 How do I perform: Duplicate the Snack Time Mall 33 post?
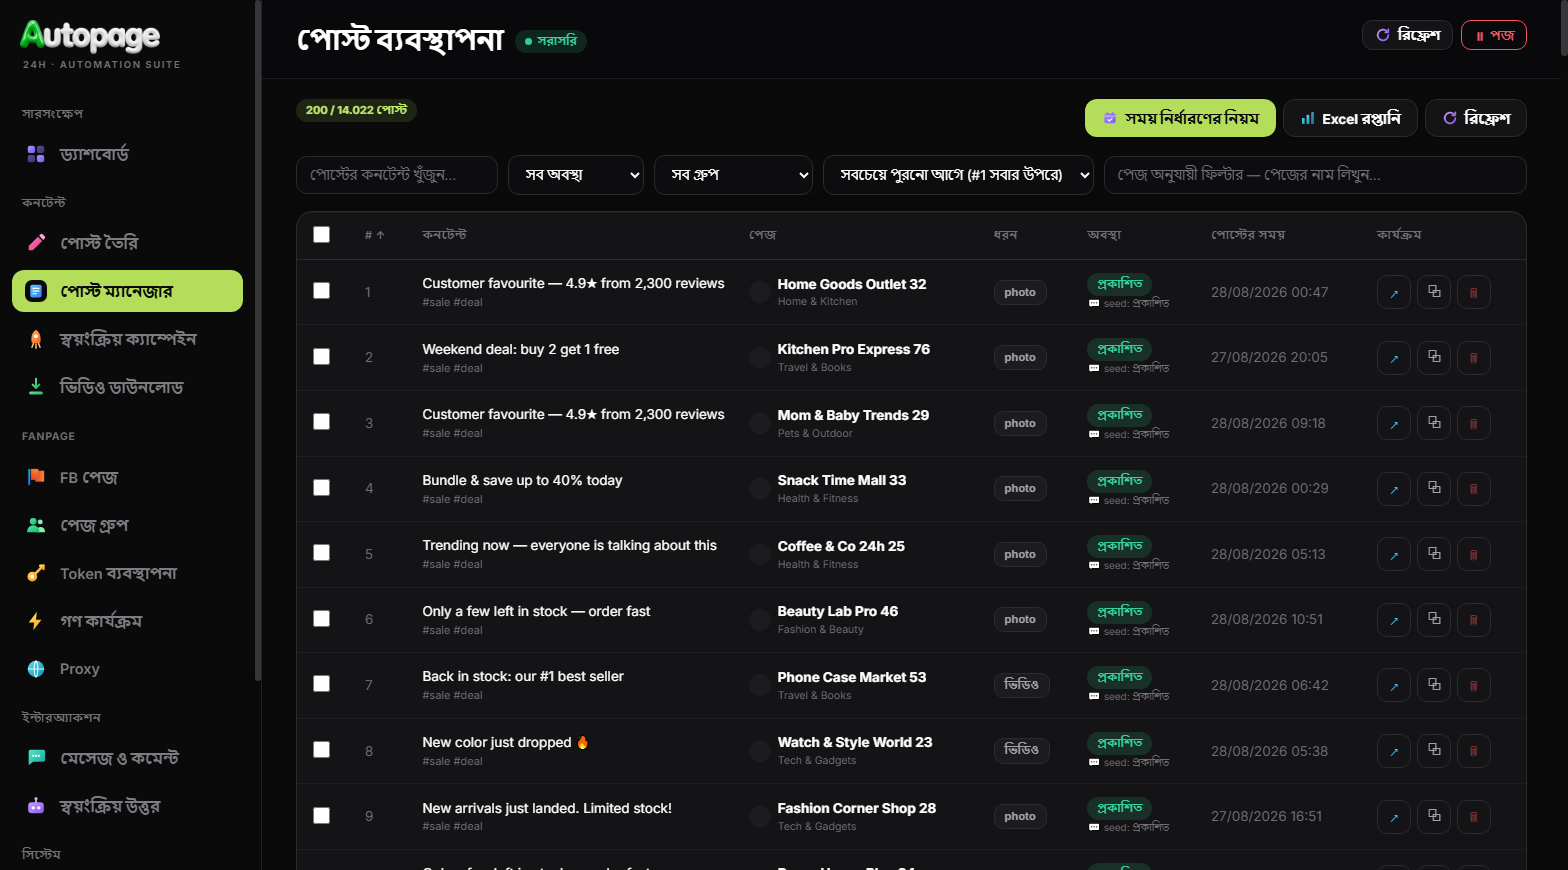[1434, 489]
